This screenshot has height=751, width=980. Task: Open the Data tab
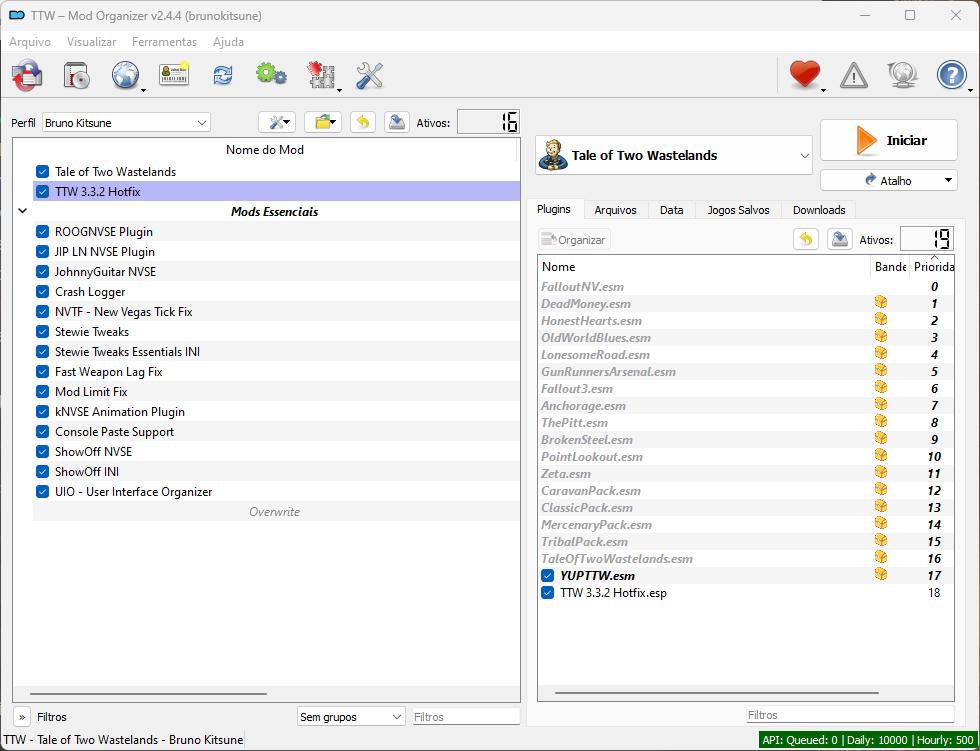click(x=671, y=210)
